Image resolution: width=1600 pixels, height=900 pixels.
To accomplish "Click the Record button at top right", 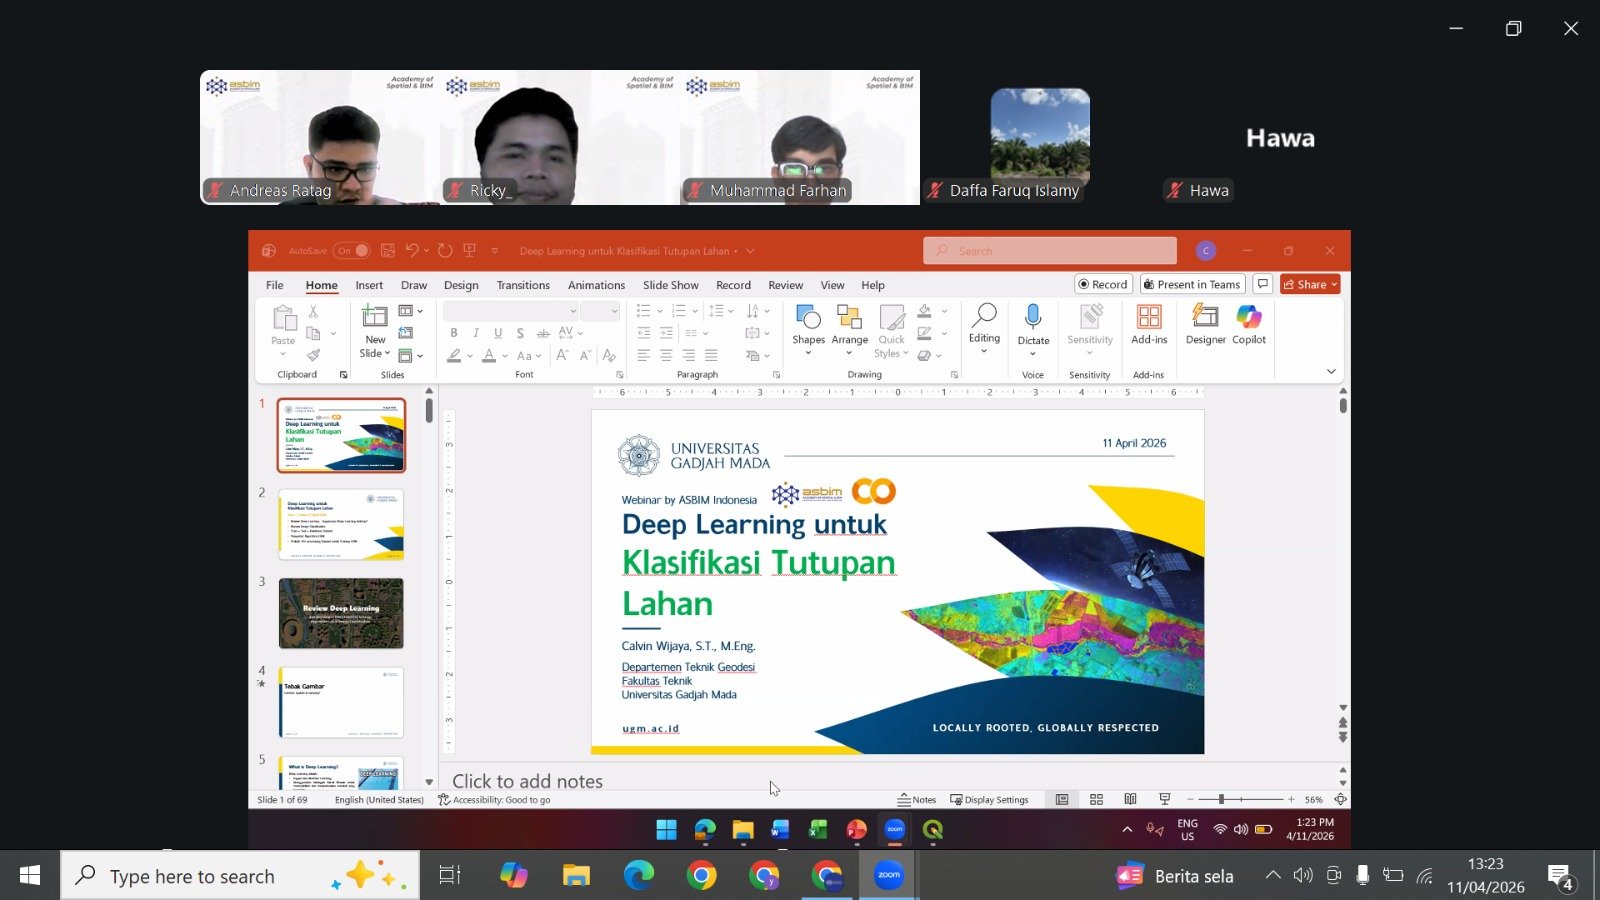I will coord(1103,285).
